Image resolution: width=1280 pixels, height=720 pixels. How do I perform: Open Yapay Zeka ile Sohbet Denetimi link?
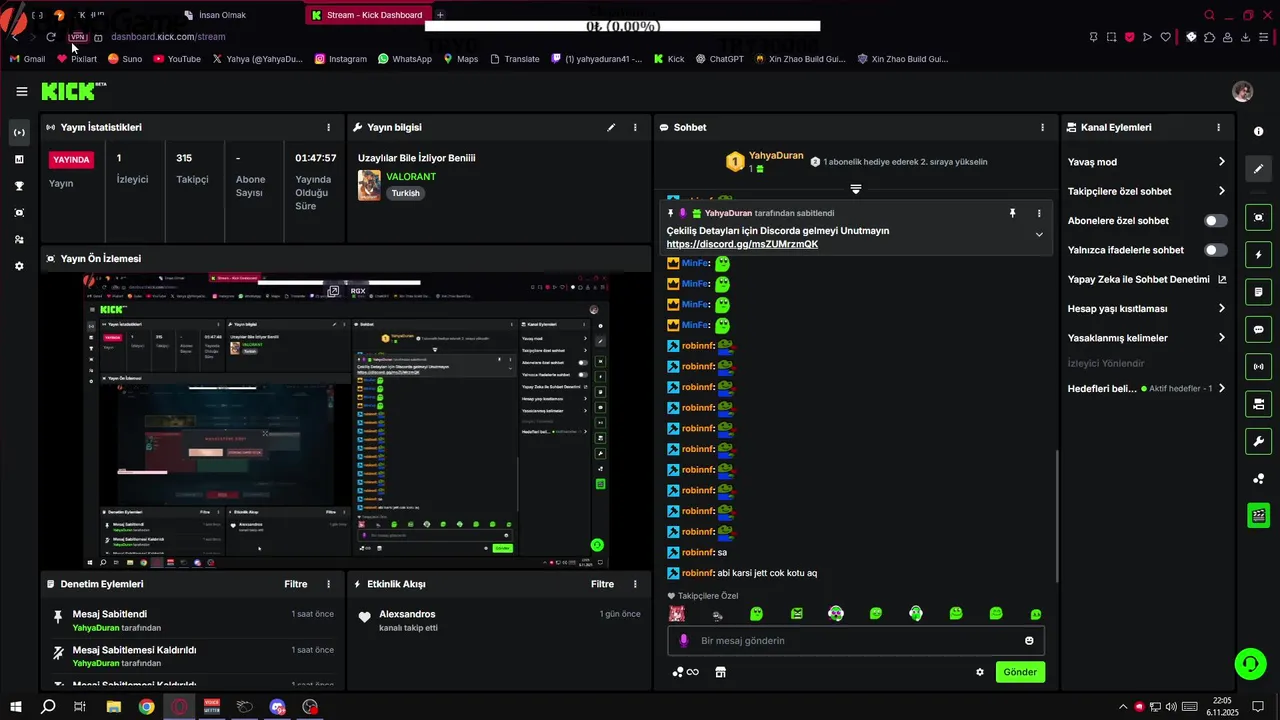[1147, 280]
